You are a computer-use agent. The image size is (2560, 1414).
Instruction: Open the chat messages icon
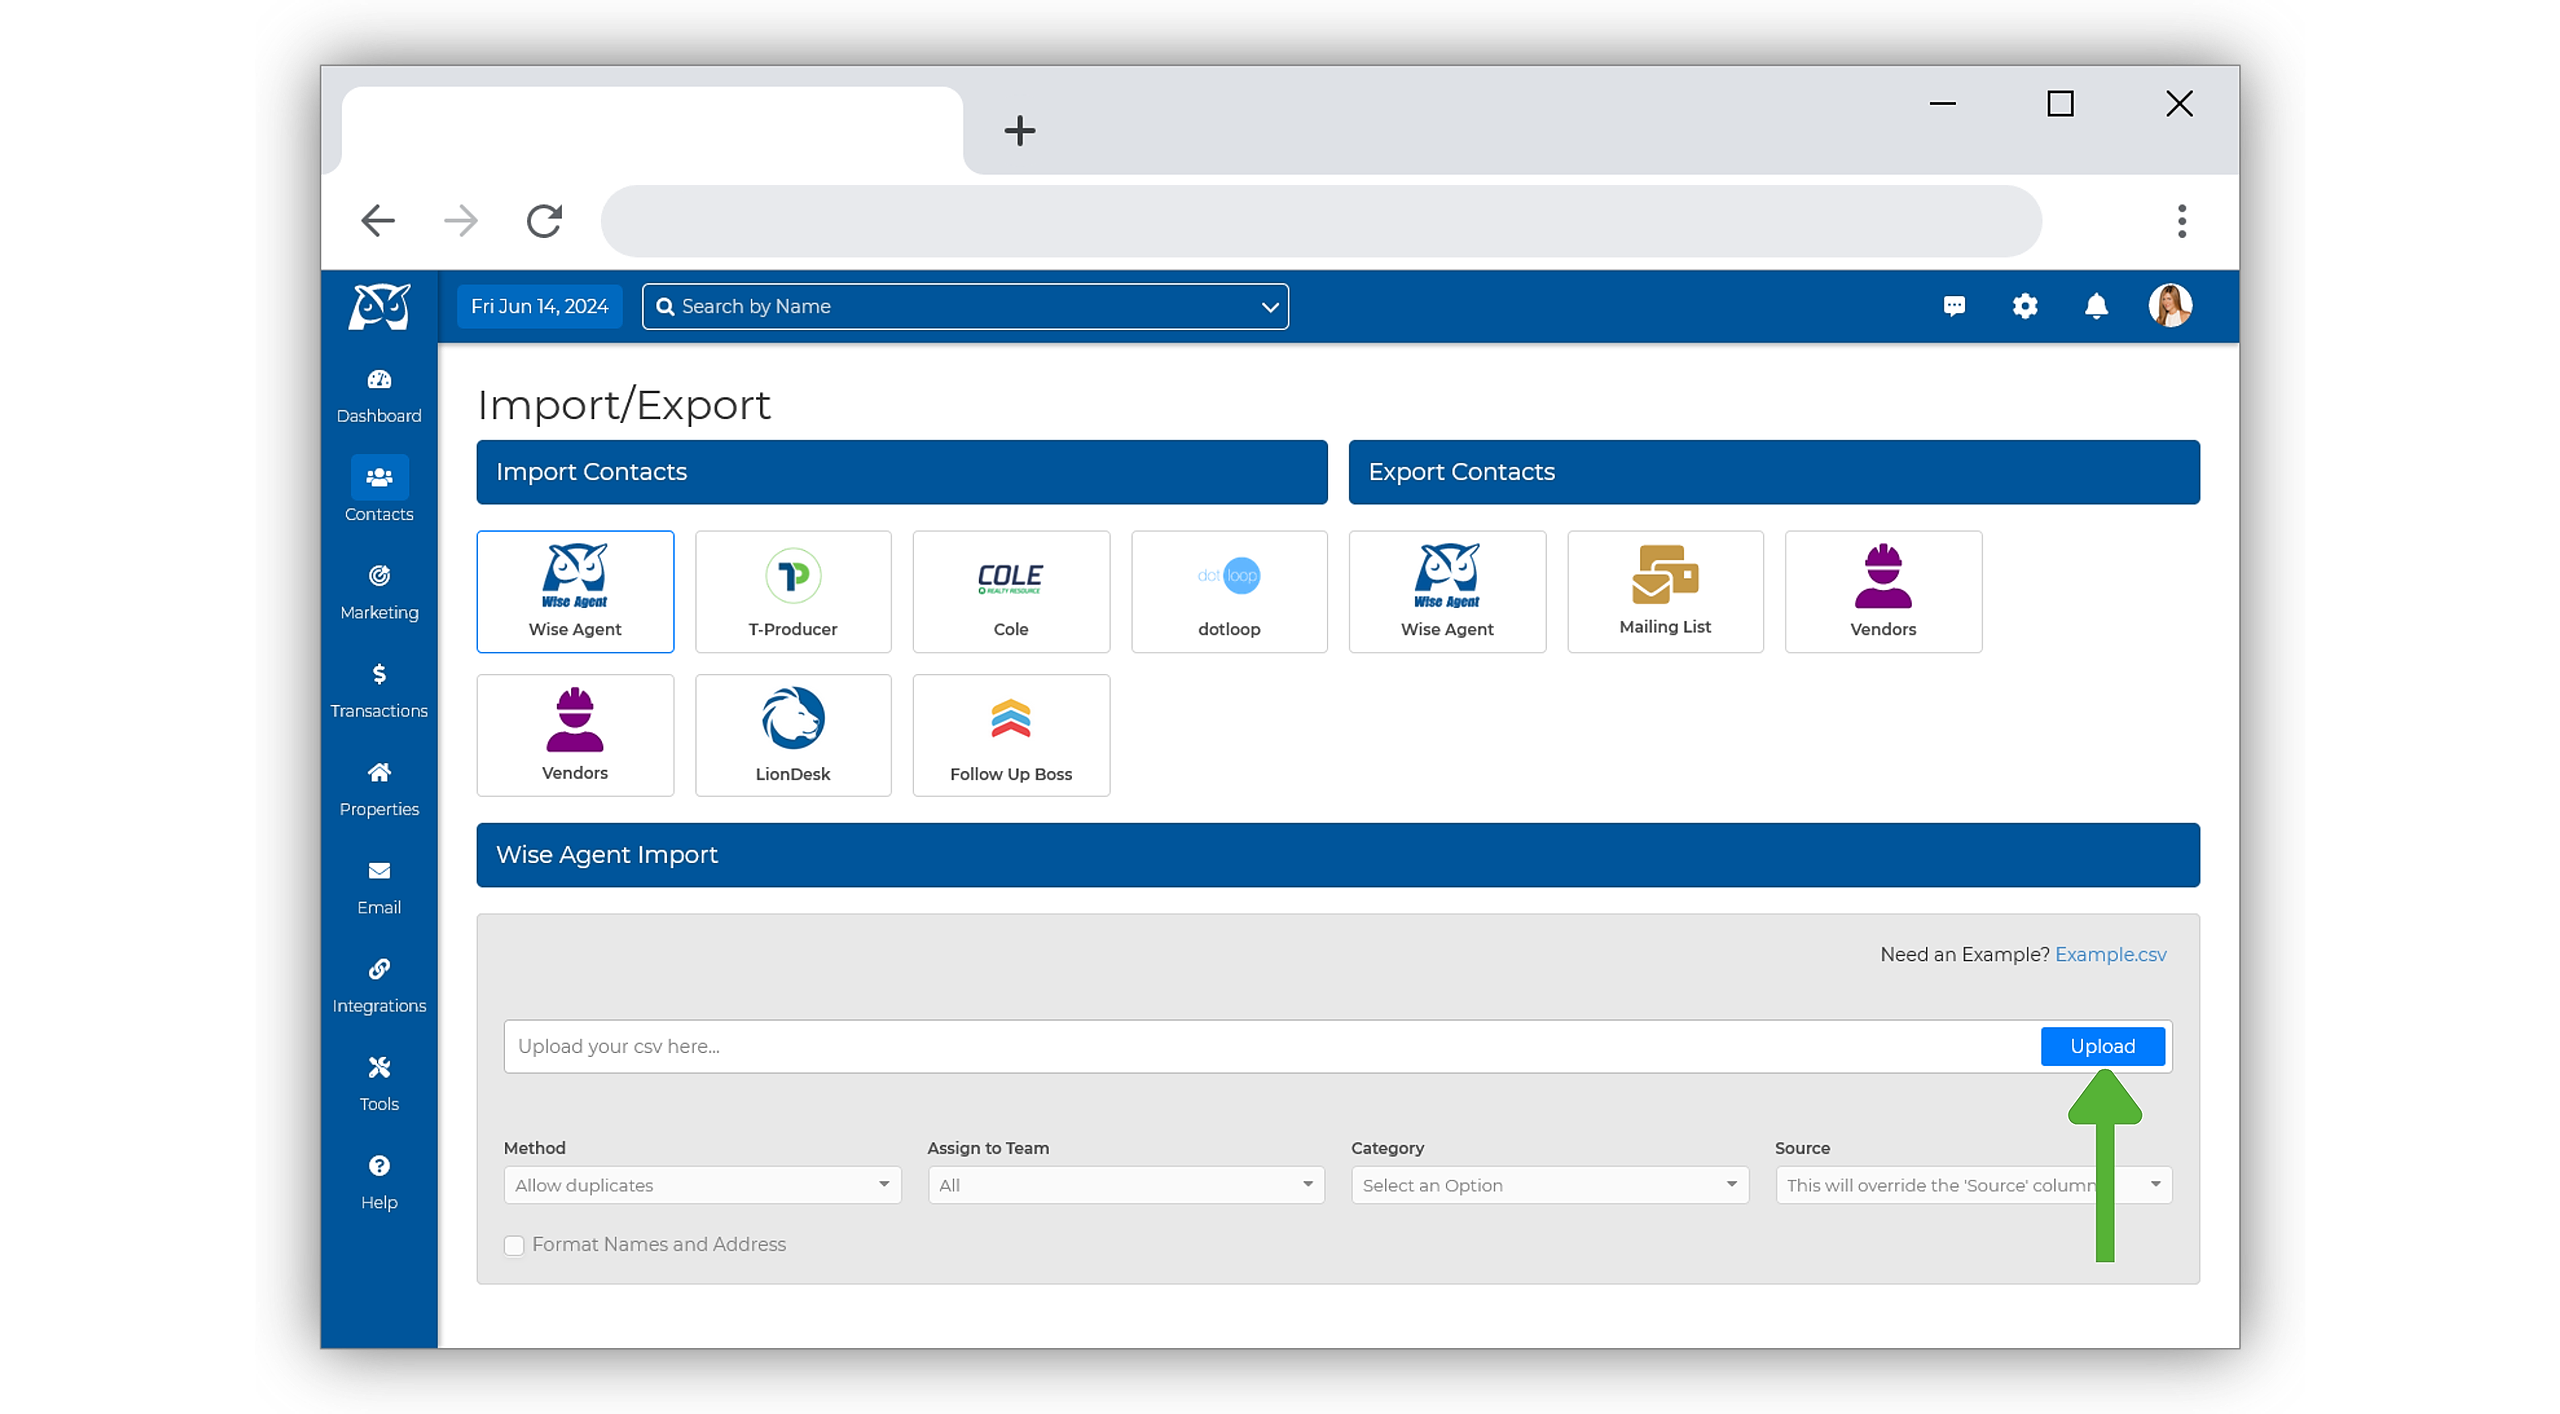1953,306
